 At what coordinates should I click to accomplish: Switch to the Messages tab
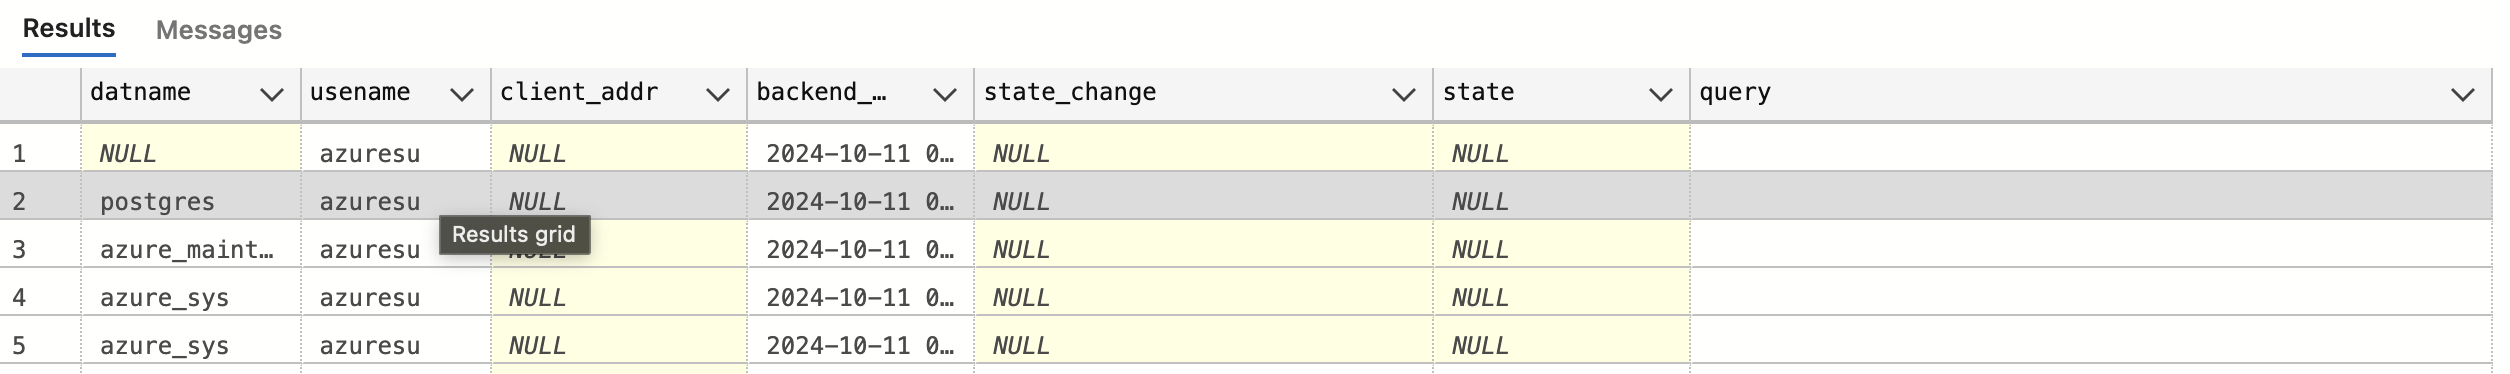click(219, 30)
